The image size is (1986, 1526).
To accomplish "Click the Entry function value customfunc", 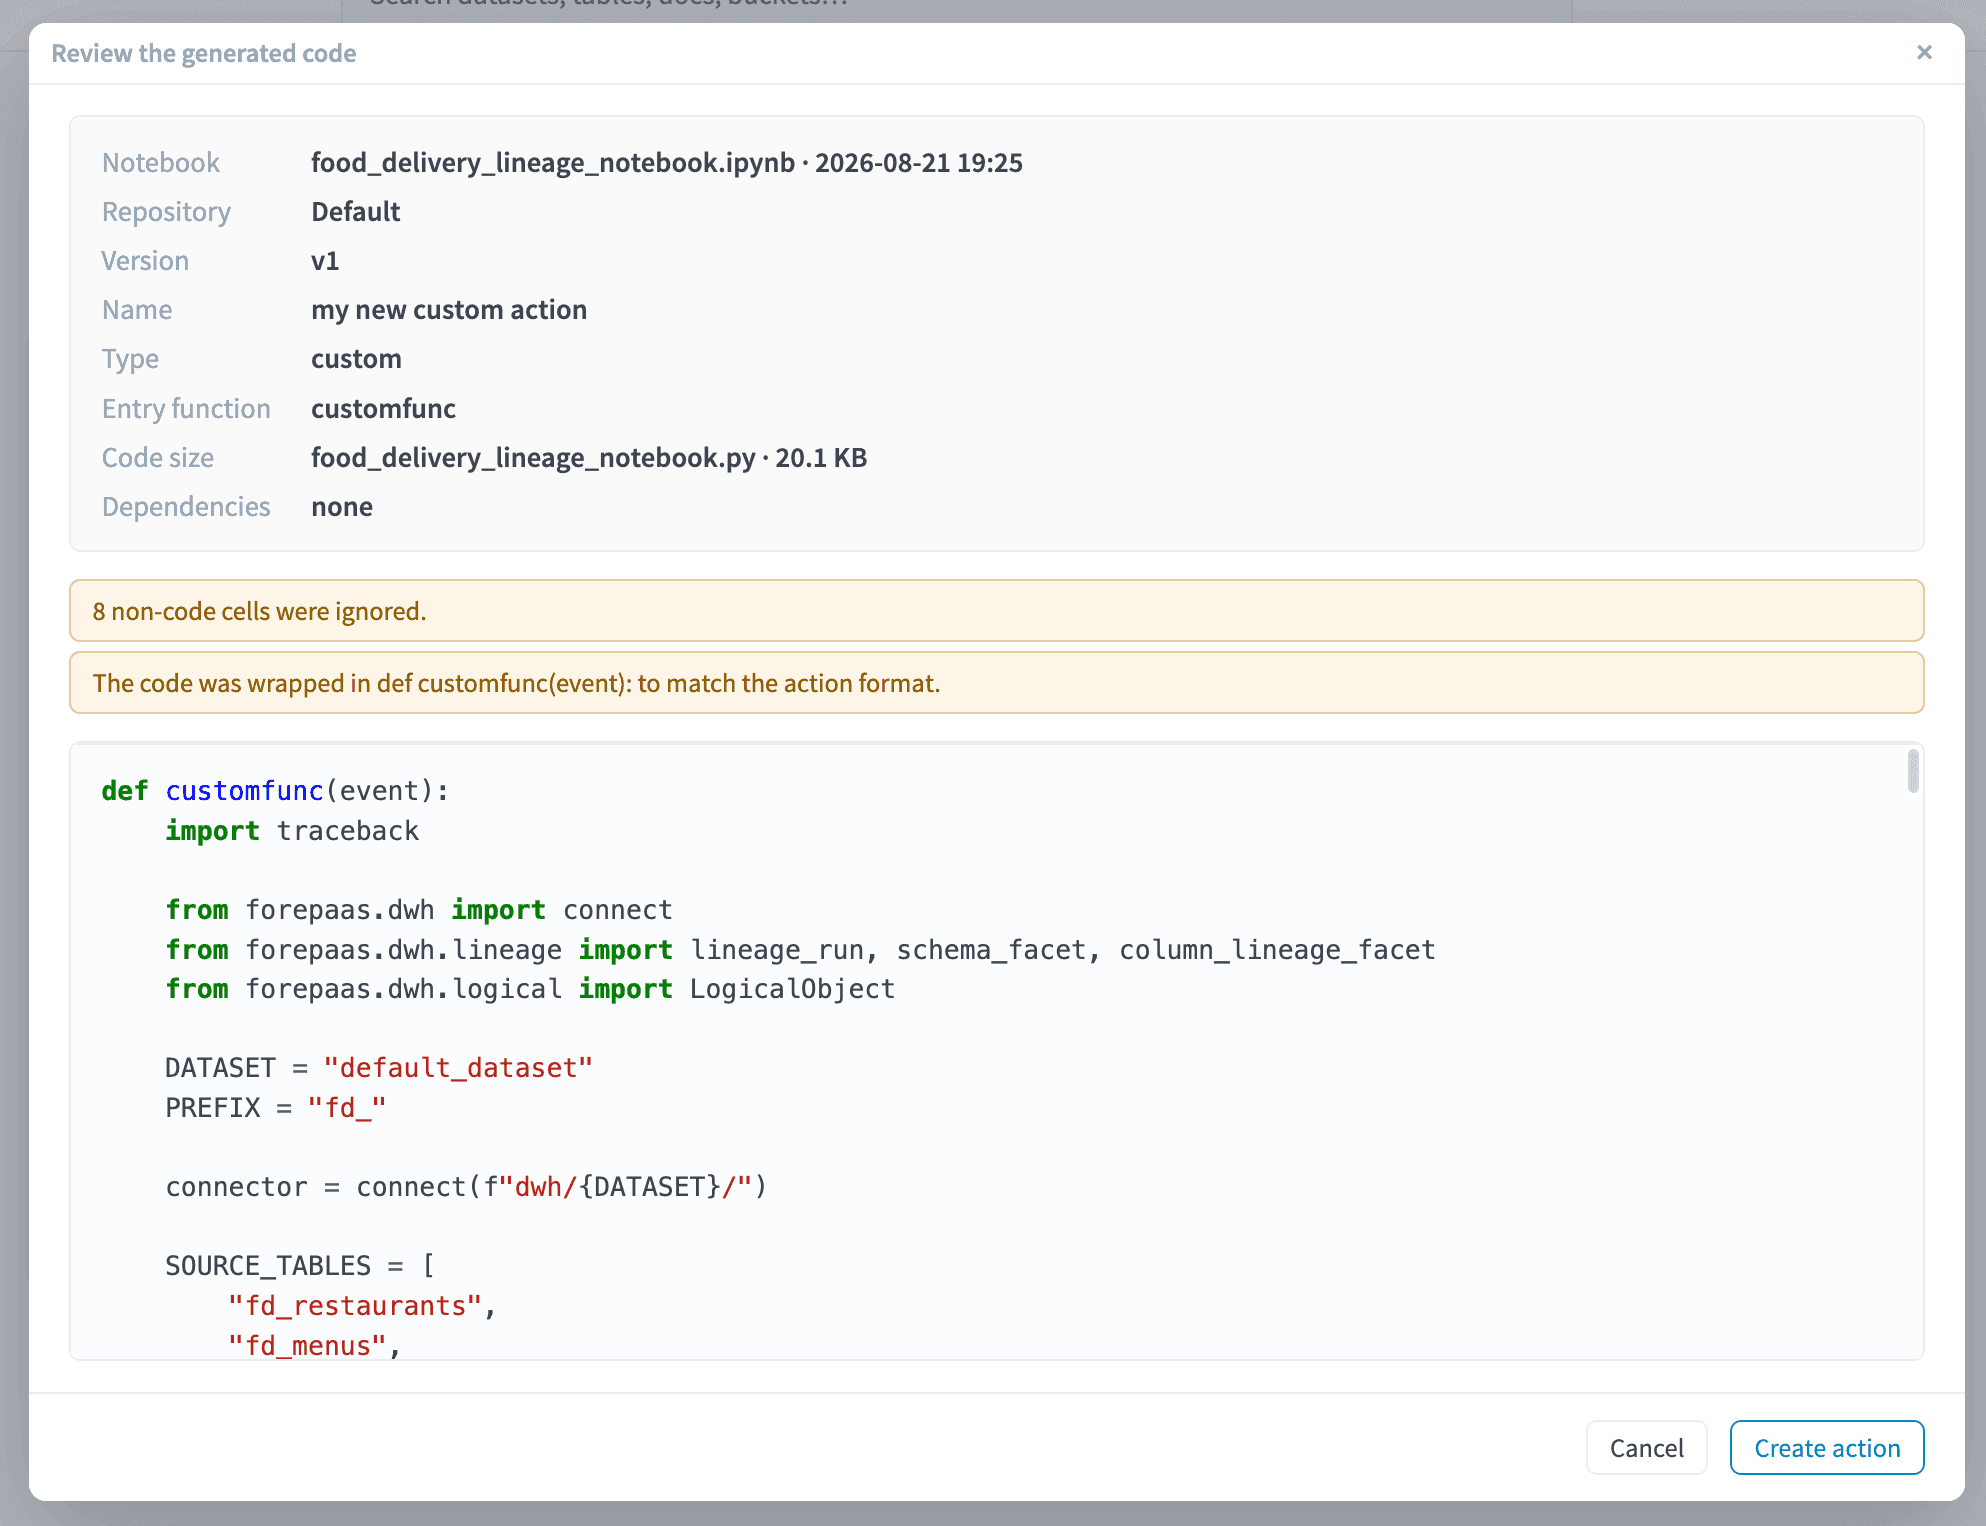I will coord(383,408).
